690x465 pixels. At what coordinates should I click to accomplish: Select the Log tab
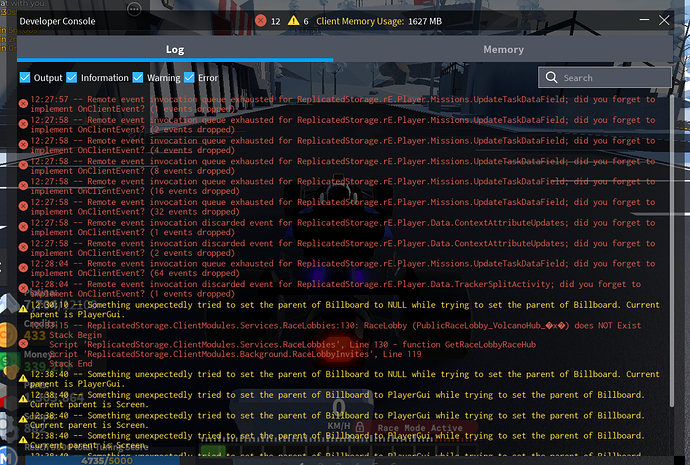pyautogui.click(x=175, y=49)
